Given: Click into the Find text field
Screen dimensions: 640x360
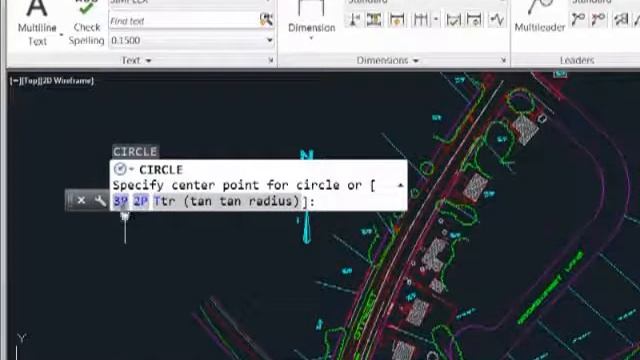Looking at the screenshot, I should click(184, 21).
